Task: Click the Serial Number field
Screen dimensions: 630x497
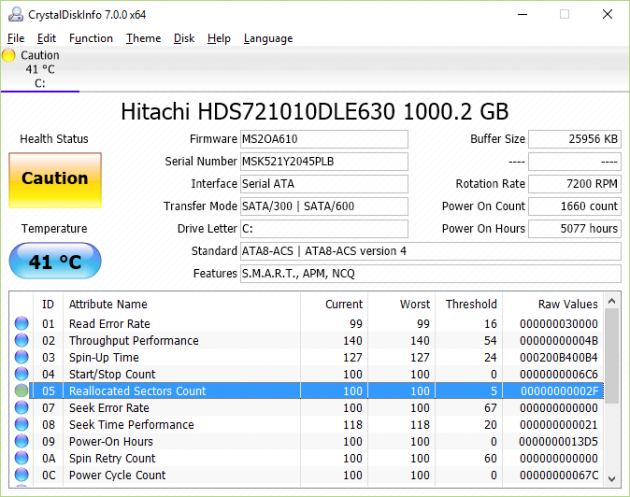Action: (x=324, y=161)
